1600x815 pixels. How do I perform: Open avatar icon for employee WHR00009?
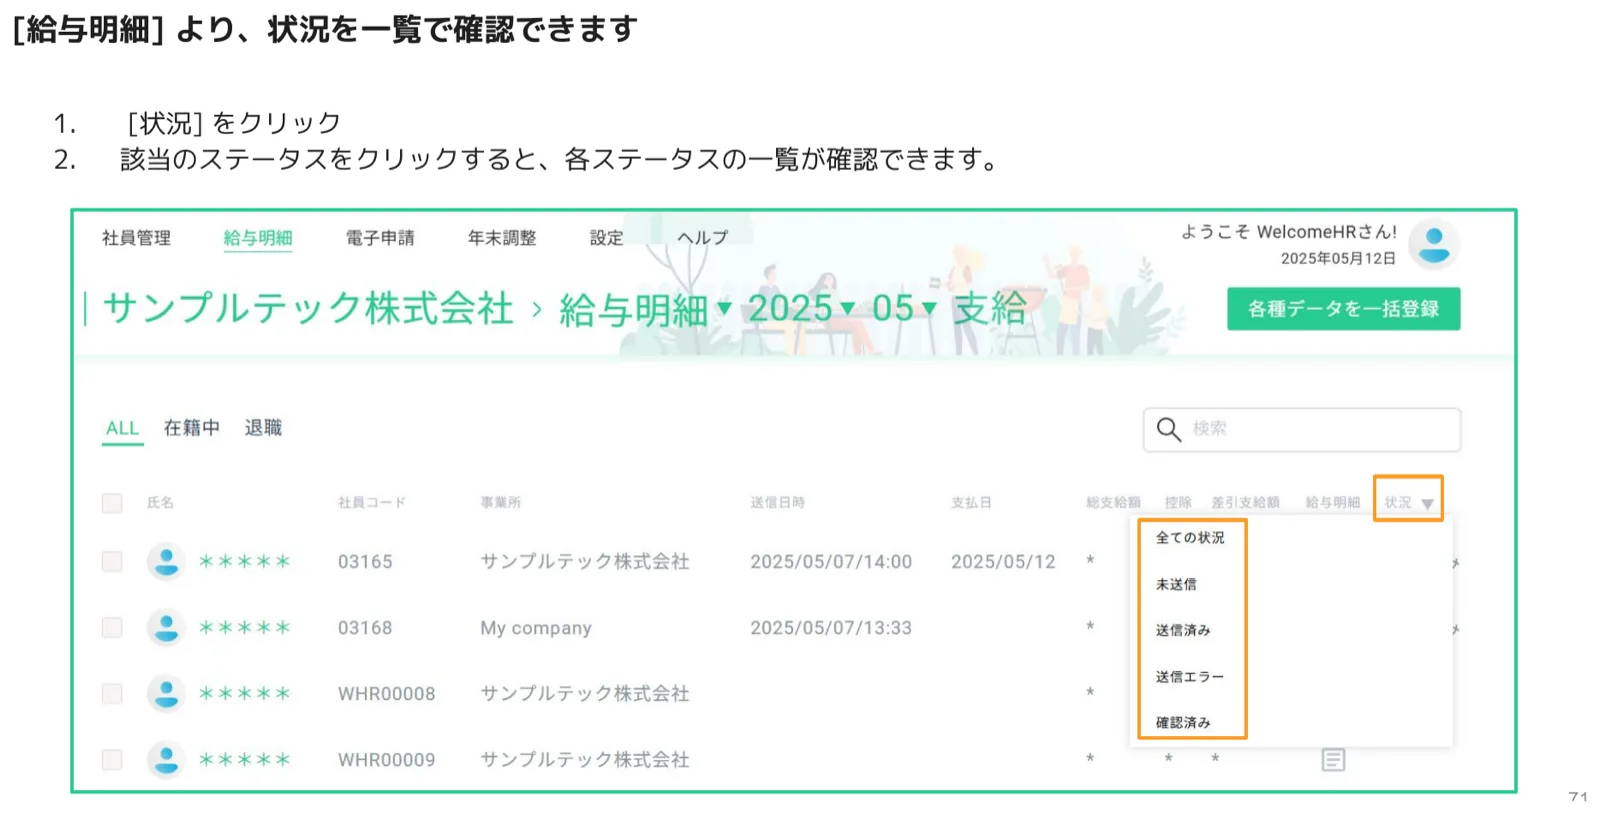pos(166,760)
